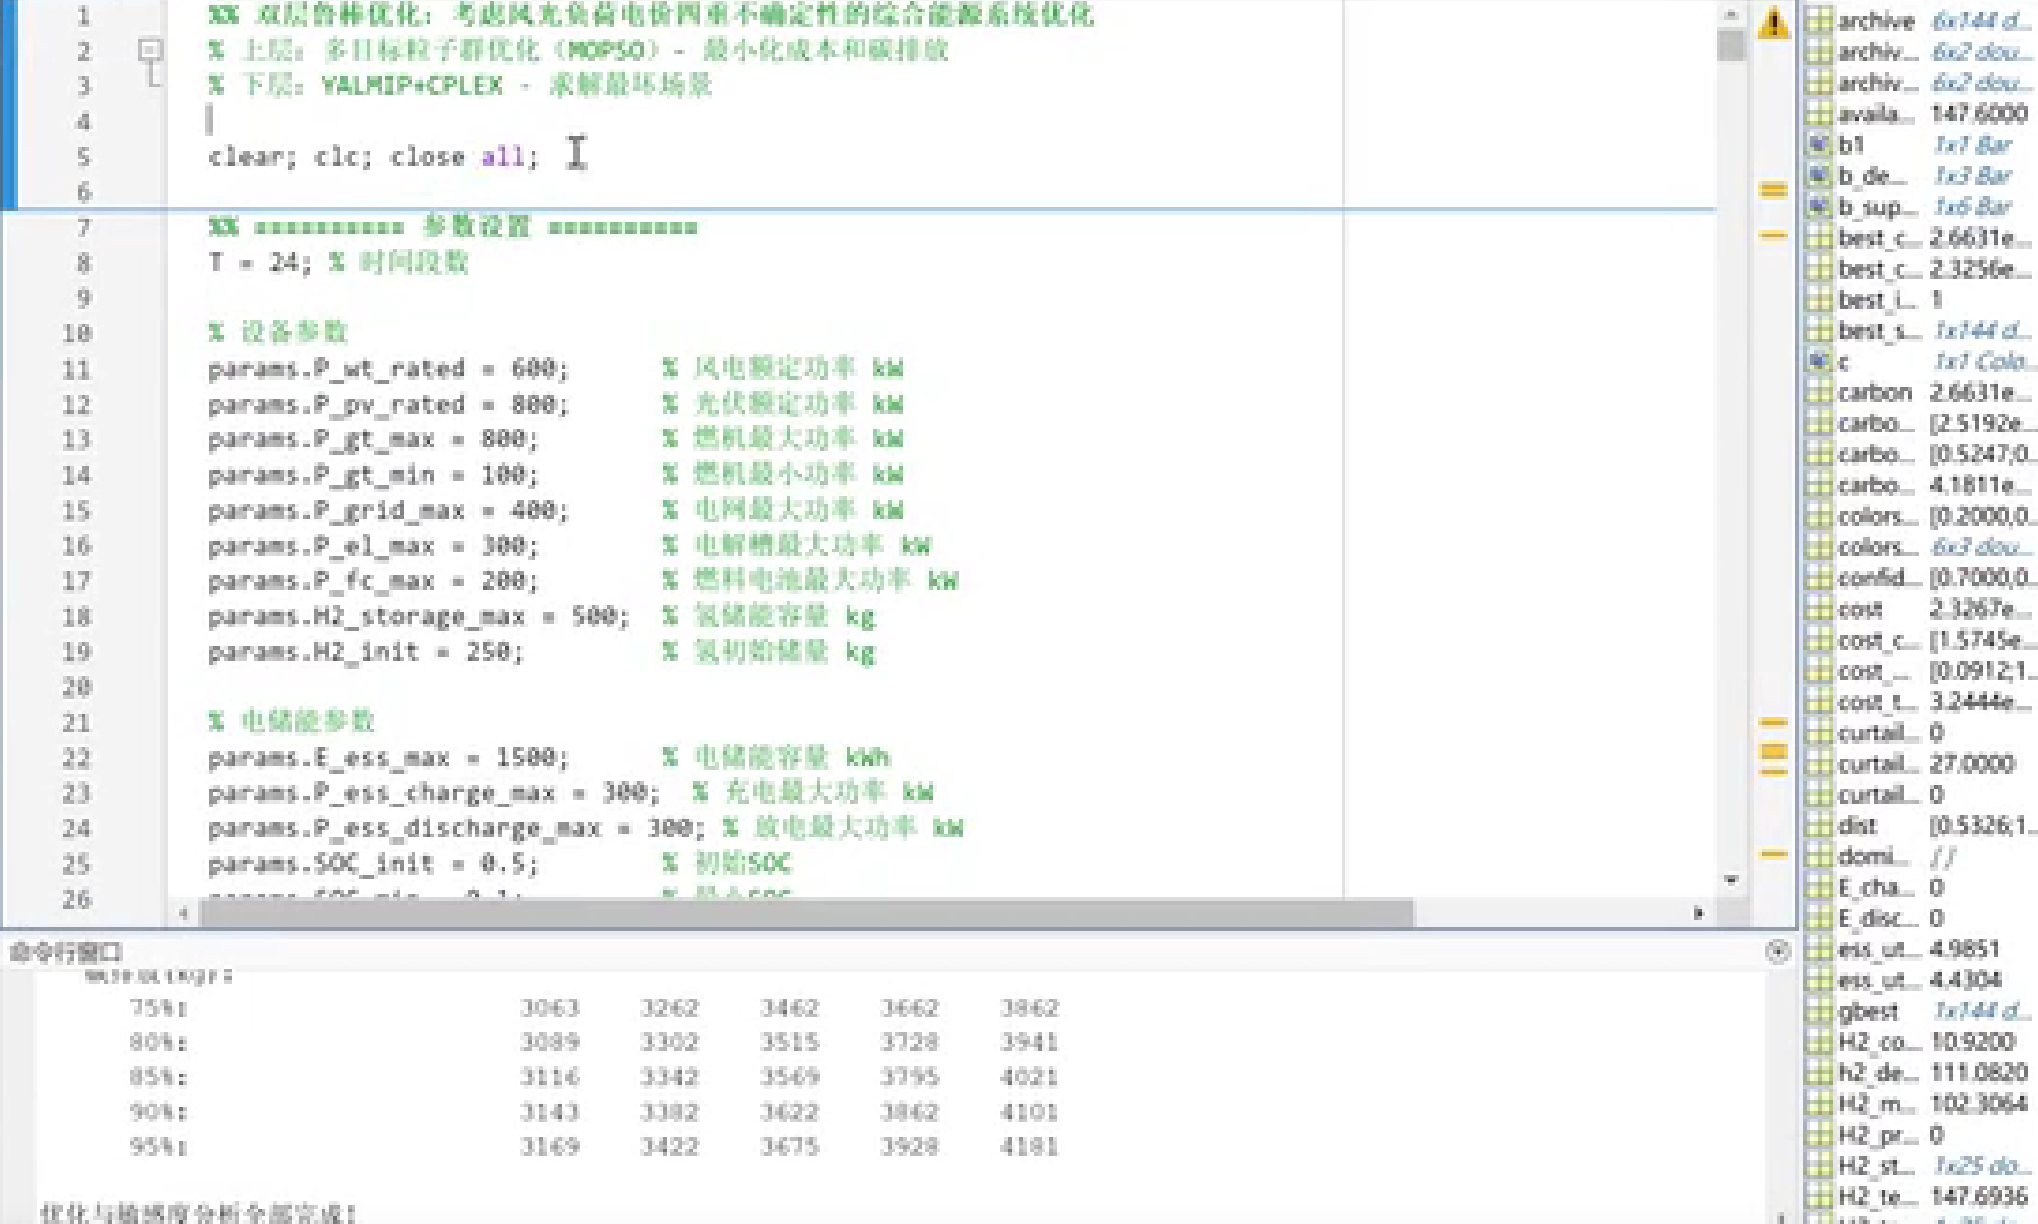The height and width of the screenshot is (1224, 2038).
Task: Click left arrow of horizontal editor scrollbar
Action: click(183, 913)
